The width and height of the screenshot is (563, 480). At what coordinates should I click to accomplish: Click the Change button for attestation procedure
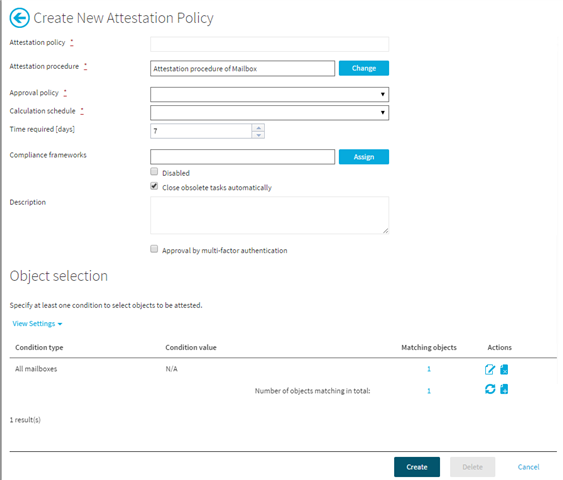[x=364, y=68]
